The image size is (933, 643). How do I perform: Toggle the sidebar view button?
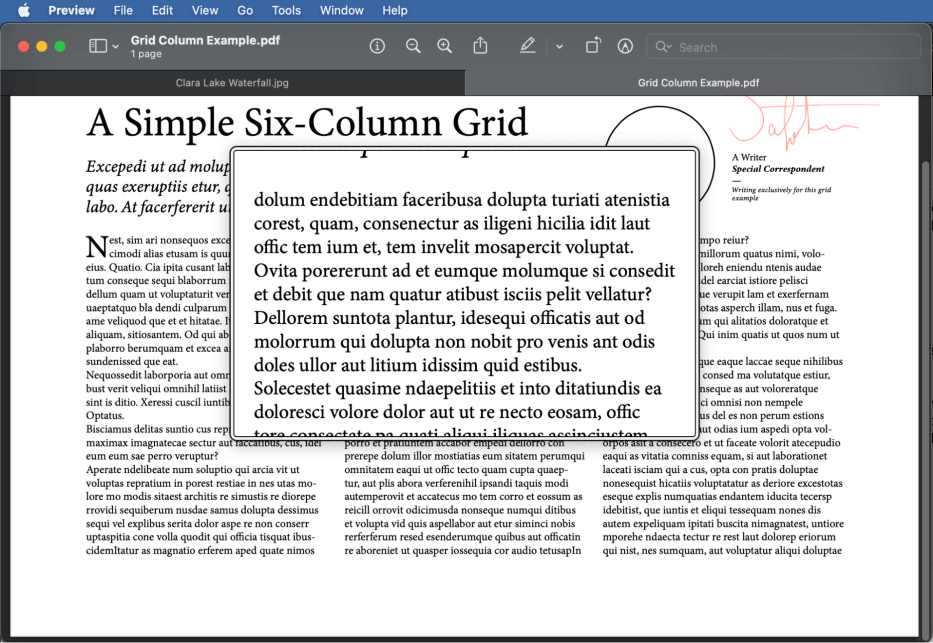pos(98,46)
